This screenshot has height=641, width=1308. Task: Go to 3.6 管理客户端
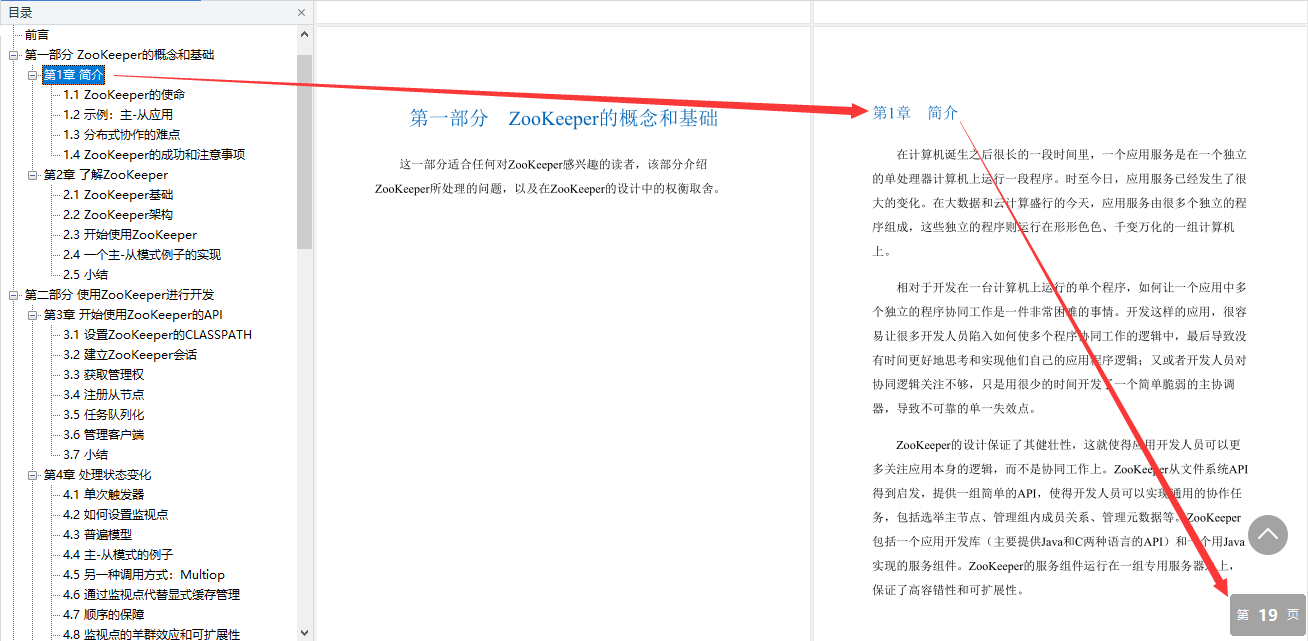tap(104, 435)
